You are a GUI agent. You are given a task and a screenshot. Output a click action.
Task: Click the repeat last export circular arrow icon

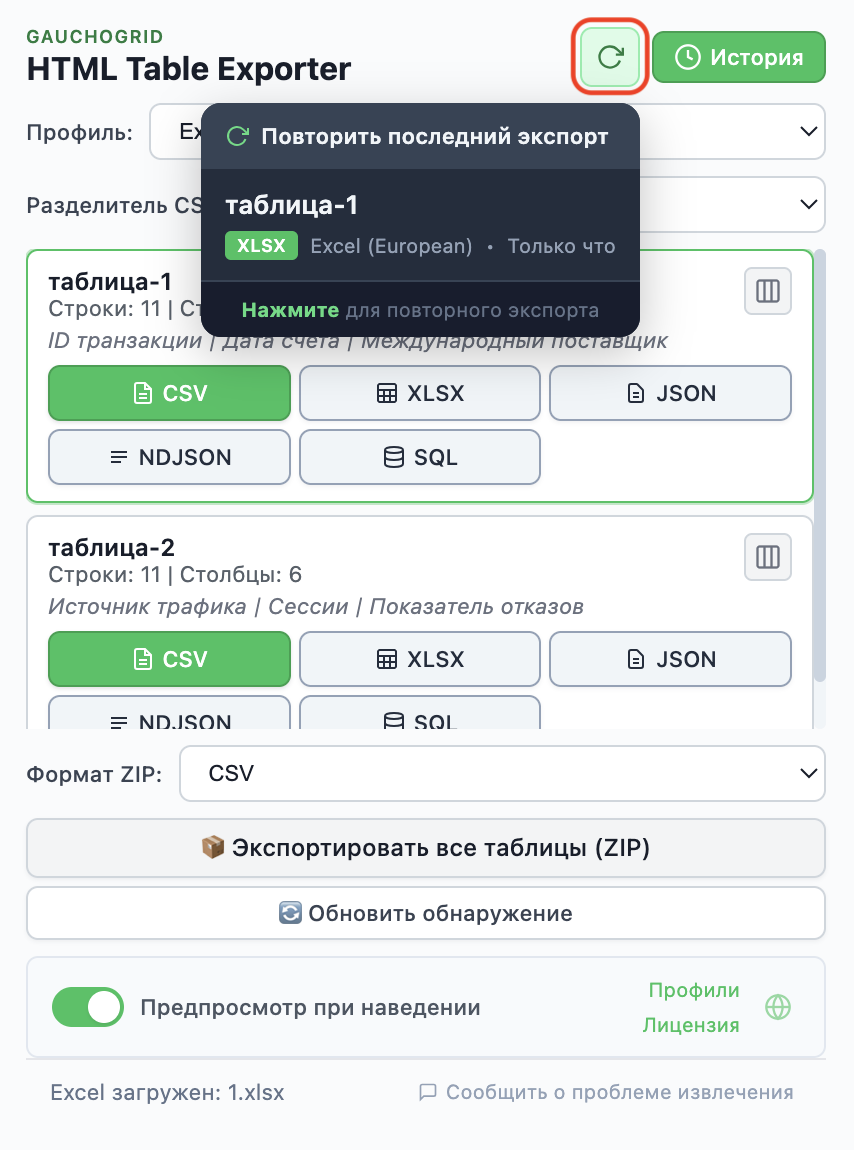click(x=609, y=57)
